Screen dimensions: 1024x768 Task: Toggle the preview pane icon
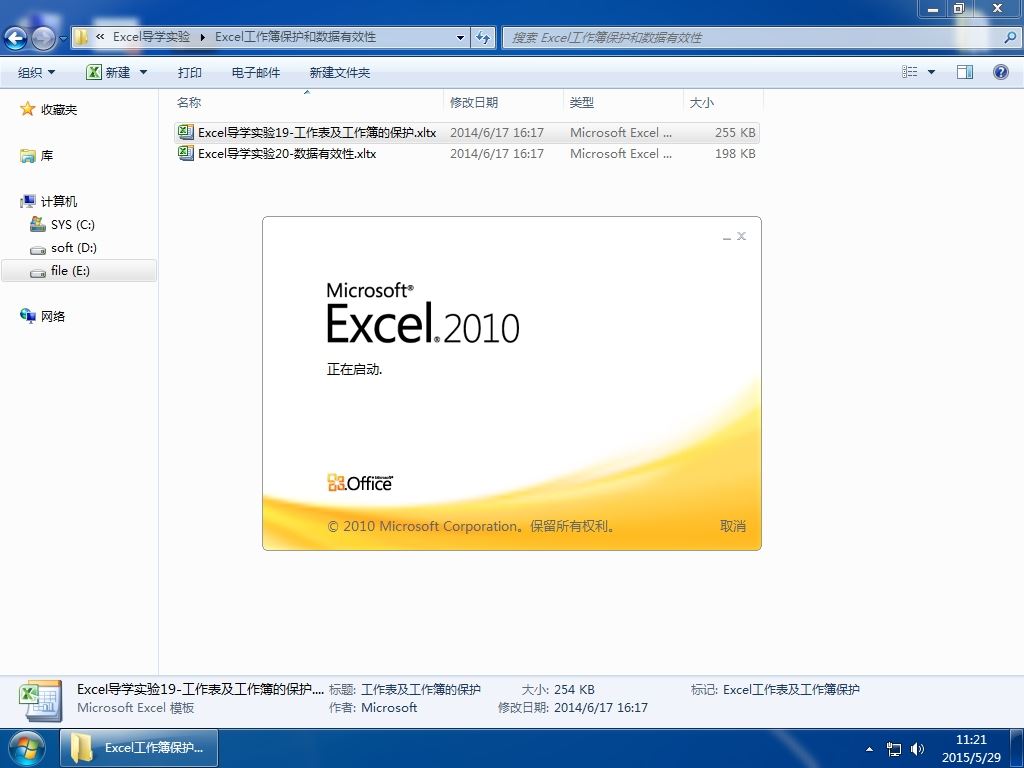[965, 72]
